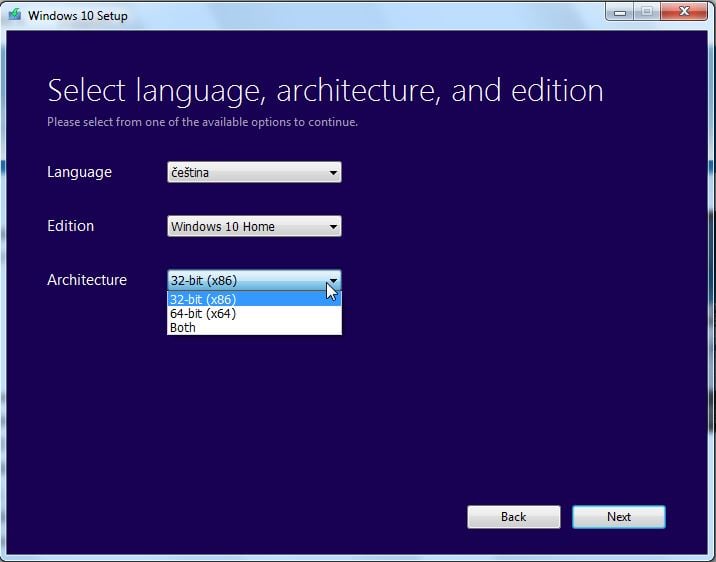Screen dimensions: 716x562
Task: Click the disabled maximize button
Action: click(x=647, y=12)
